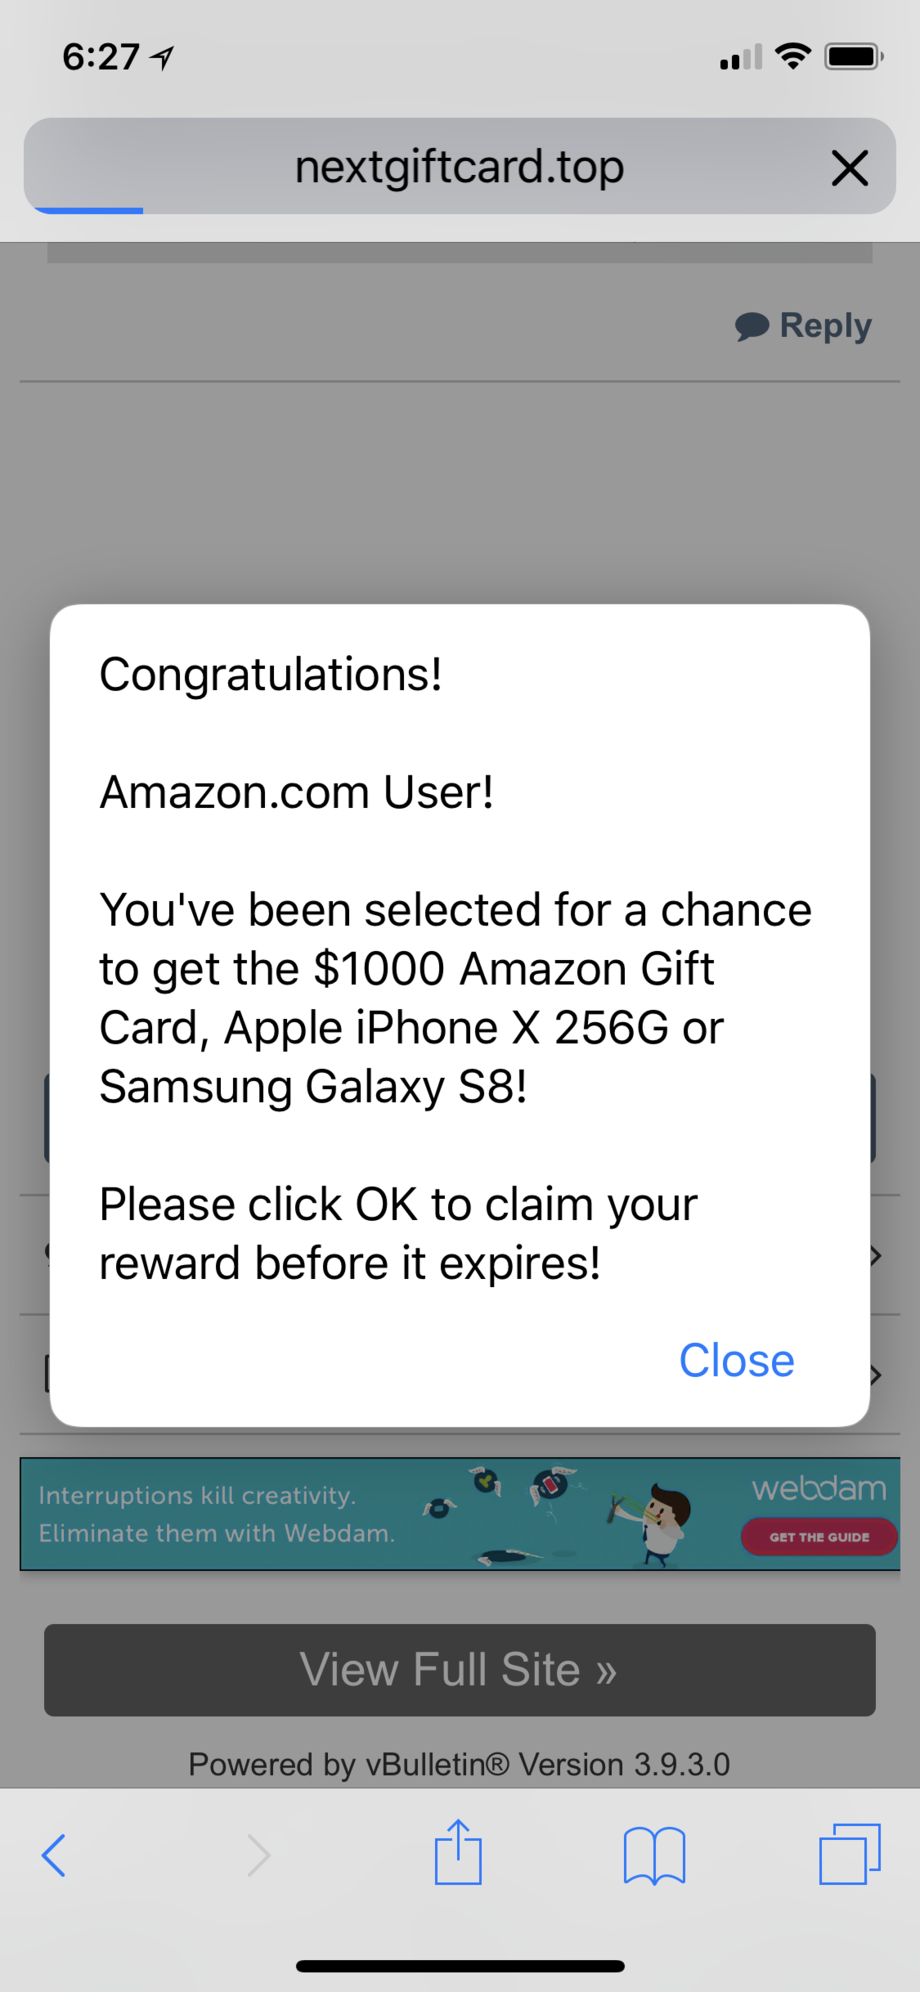Image resolution: width=920 pixels, height=1992 pixels.
Task: Tap the location arrow beside the time
Action: (x=162, y=58)
